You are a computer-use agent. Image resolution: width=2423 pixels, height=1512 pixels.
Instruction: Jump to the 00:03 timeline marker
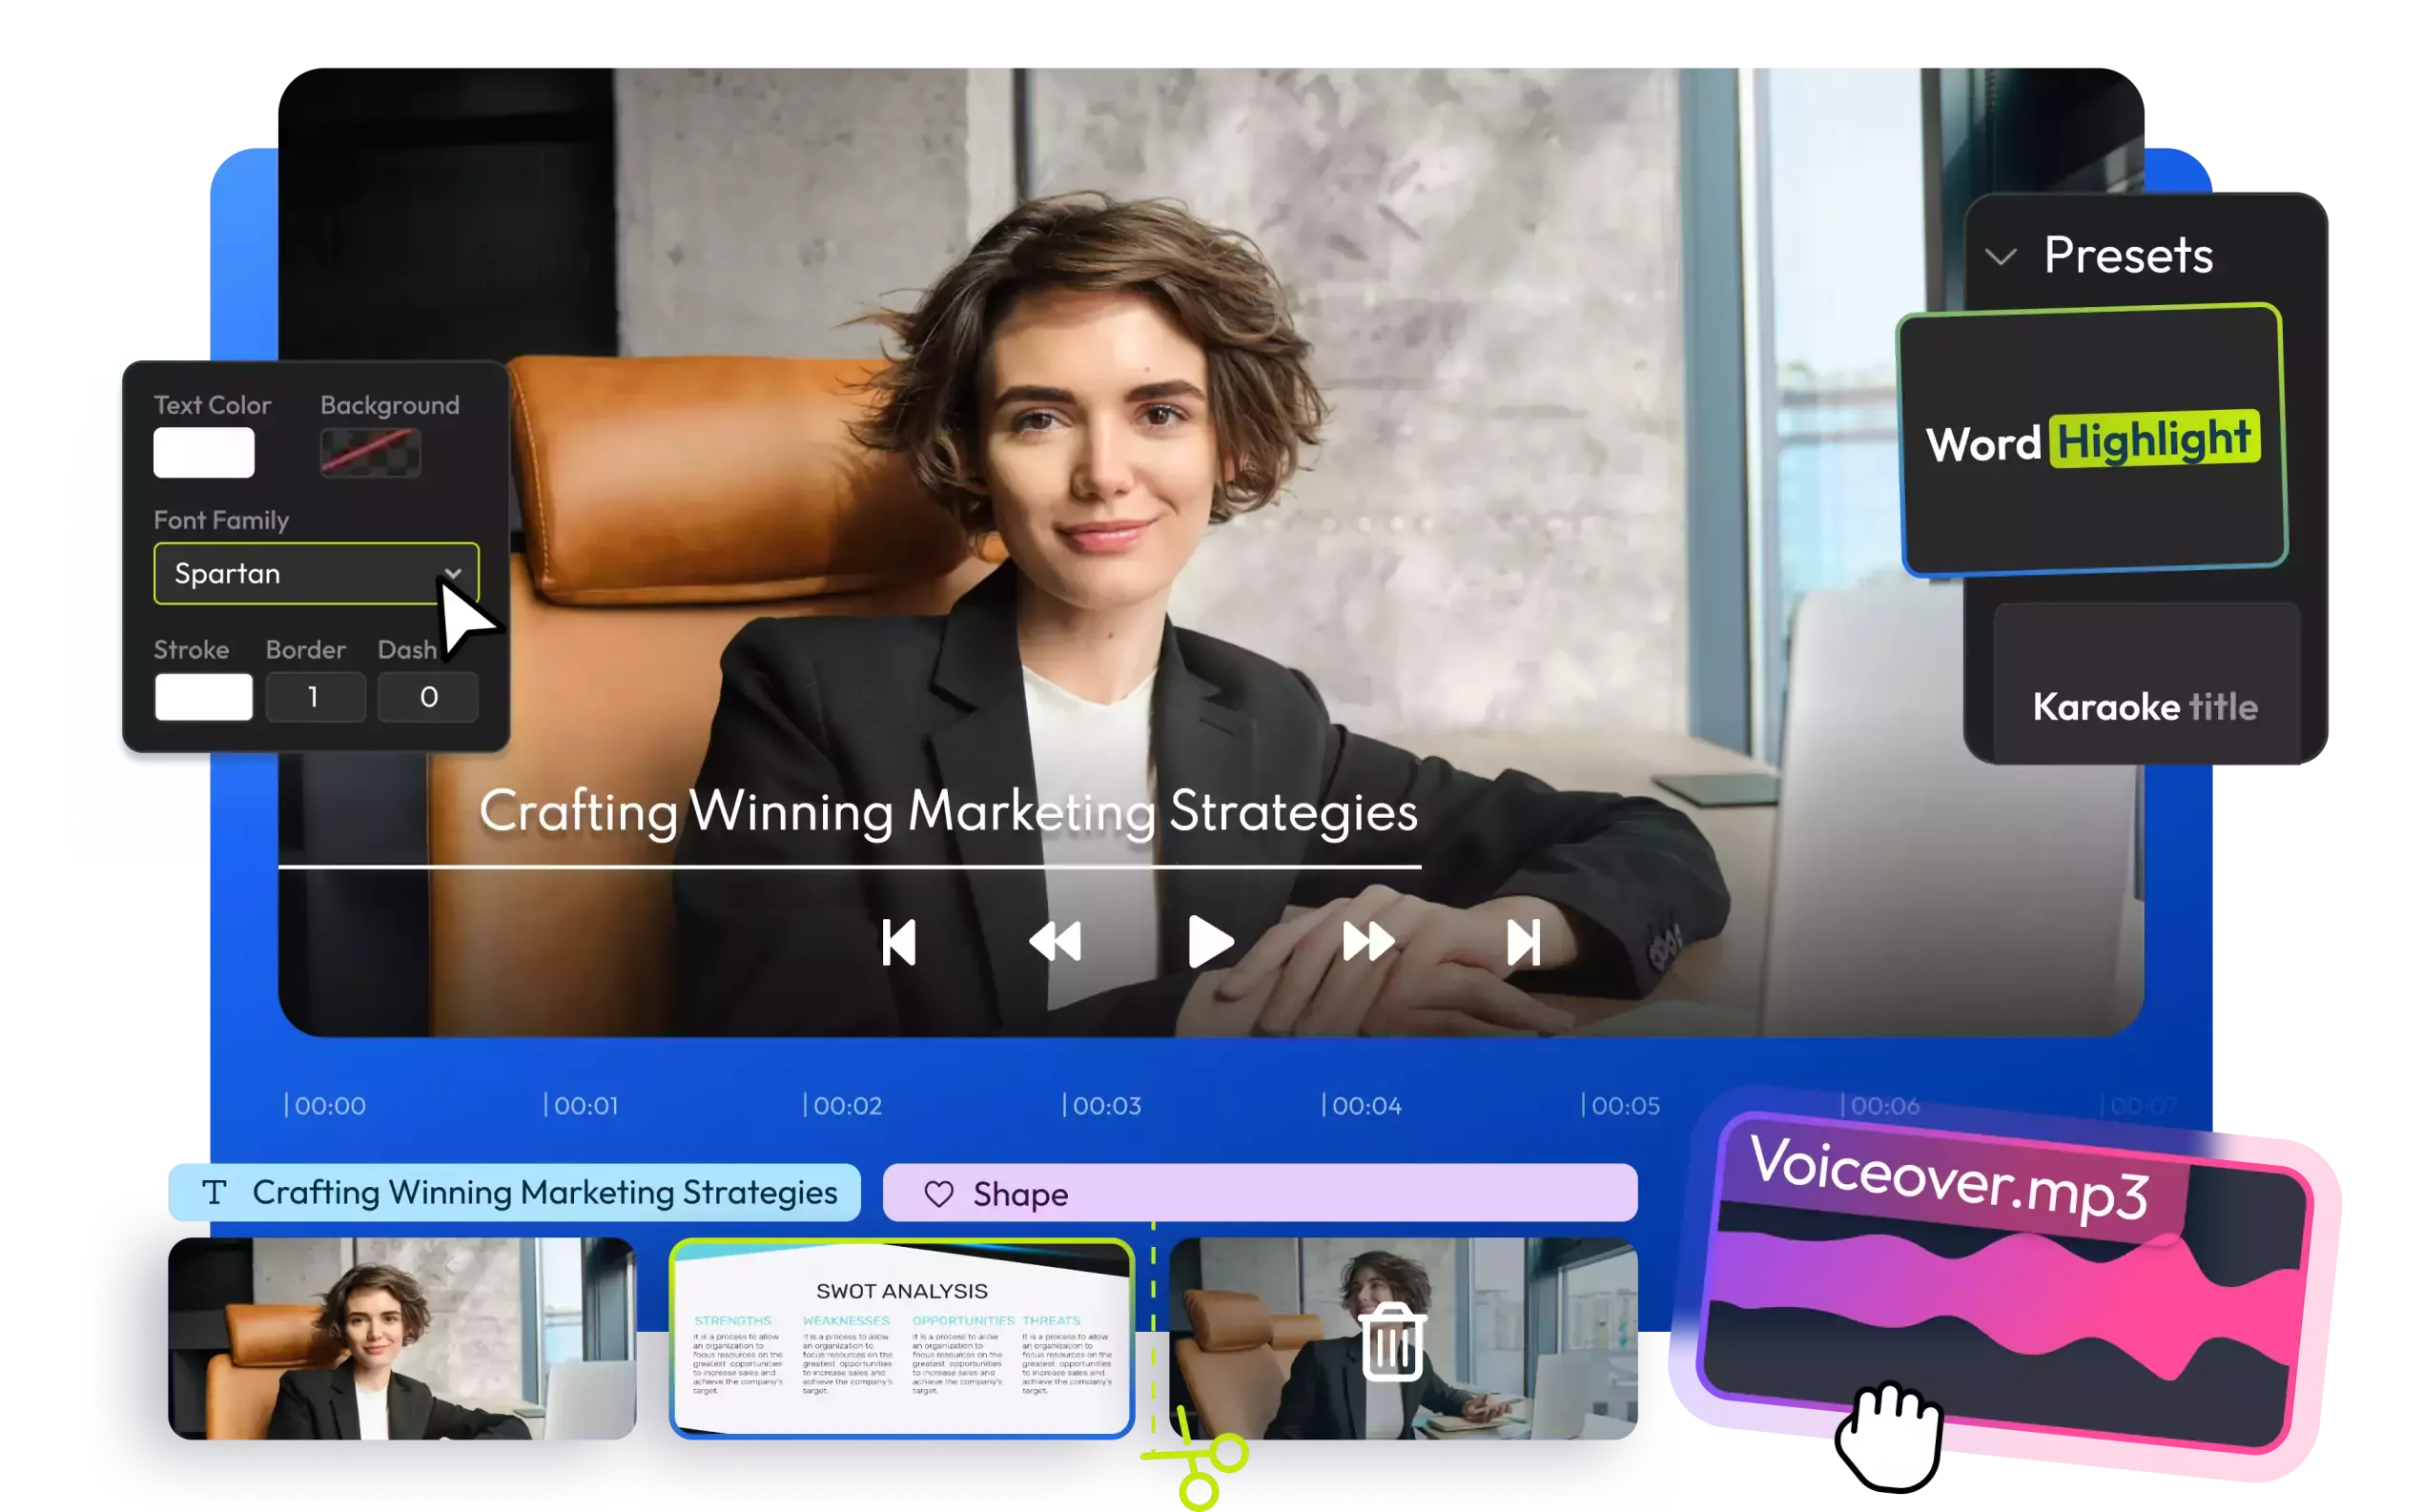coord(1104,1106)
